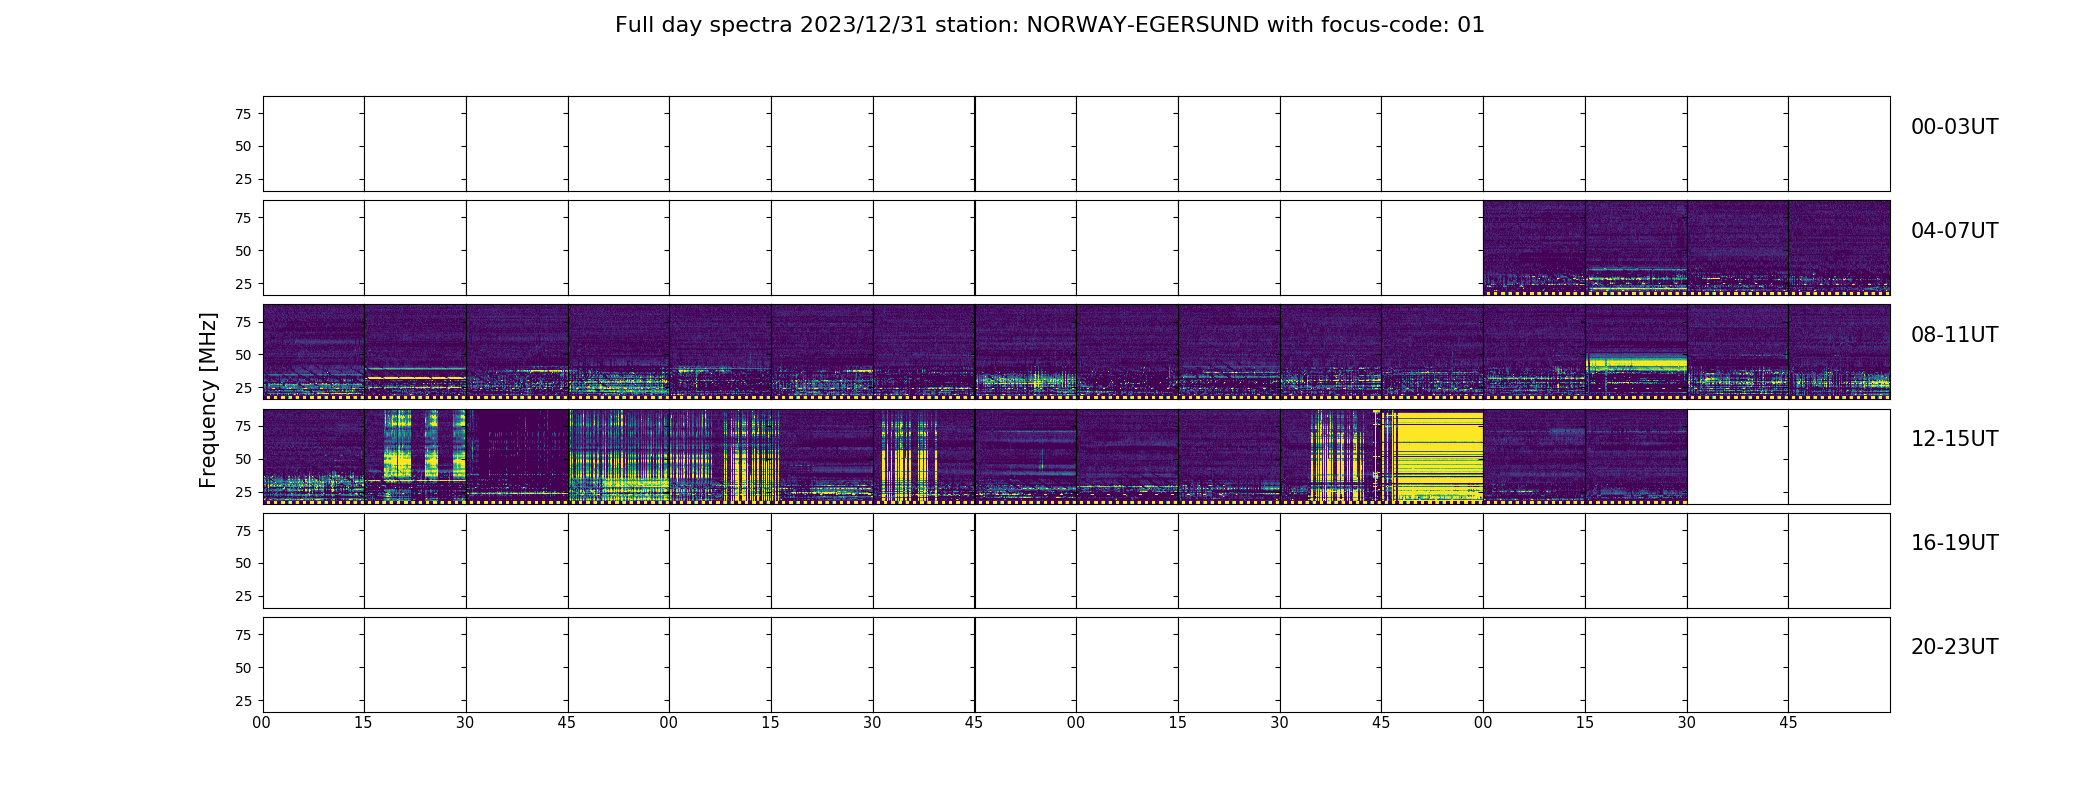
Task: Click the 14:30–14:45 dense yellow streaks in the 12-15UT row
Action: (1337, 456)
